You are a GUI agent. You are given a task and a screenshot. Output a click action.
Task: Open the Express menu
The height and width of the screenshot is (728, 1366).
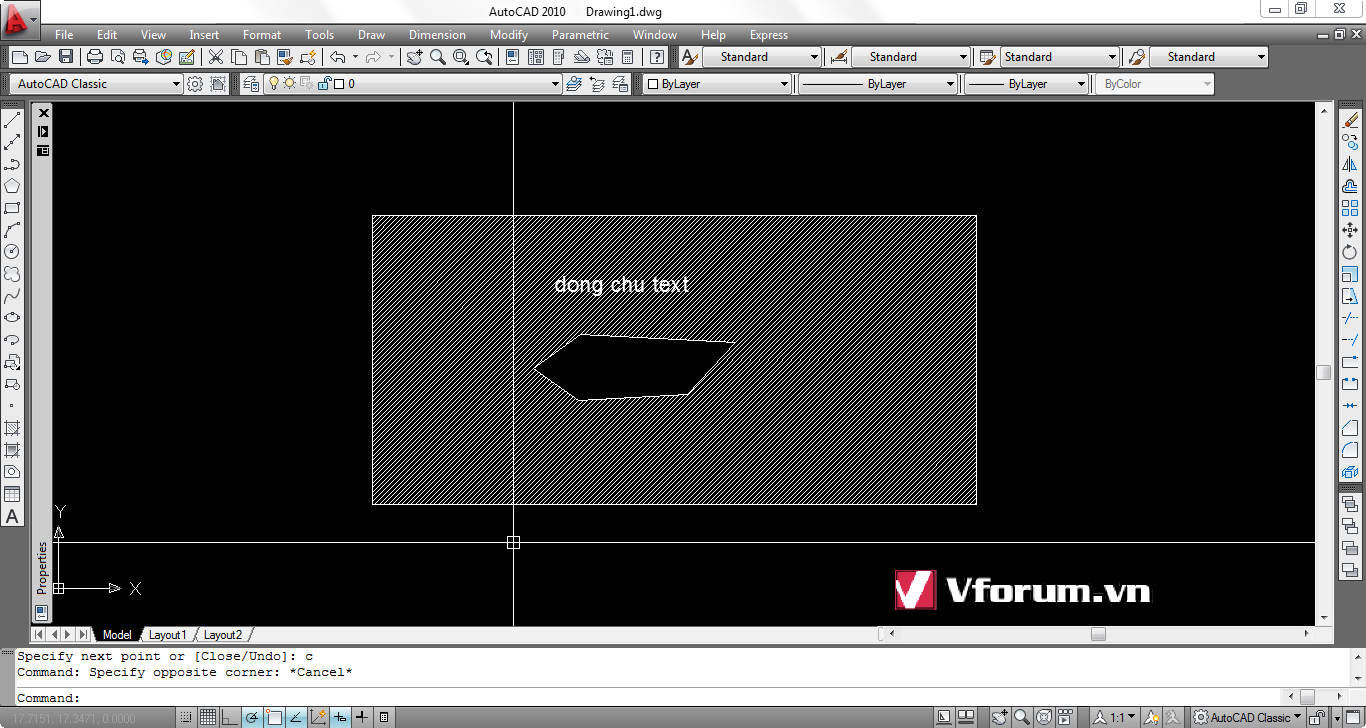pos(769,35)
